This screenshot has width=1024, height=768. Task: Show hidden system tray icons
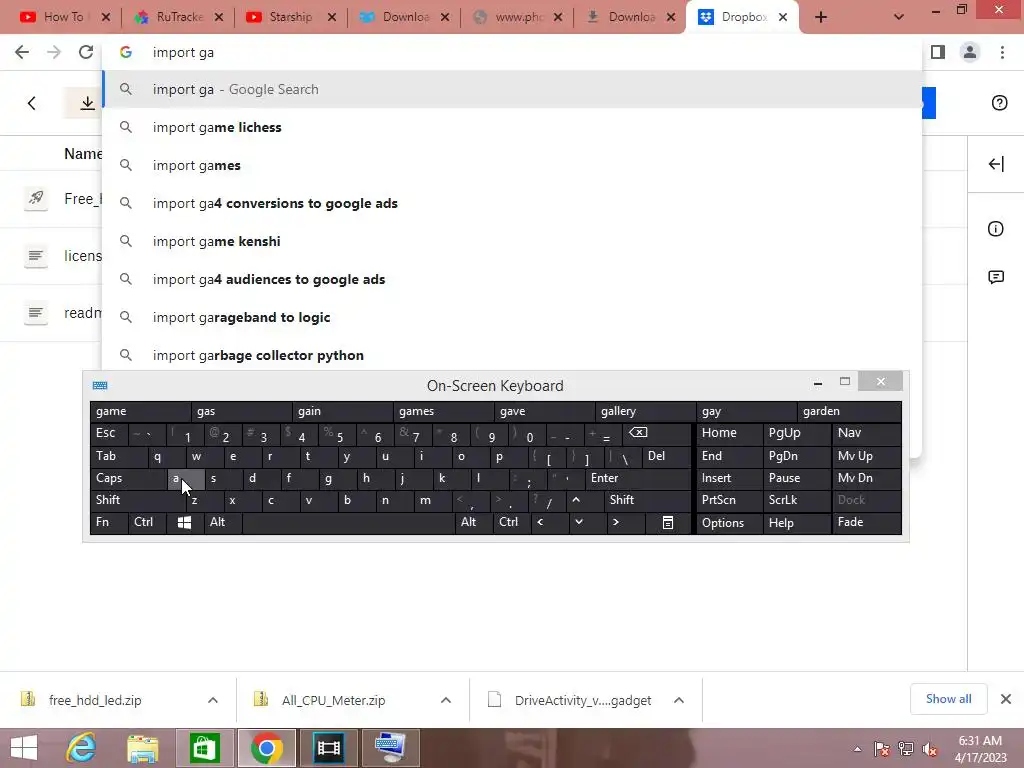click(x=857, y=749)
